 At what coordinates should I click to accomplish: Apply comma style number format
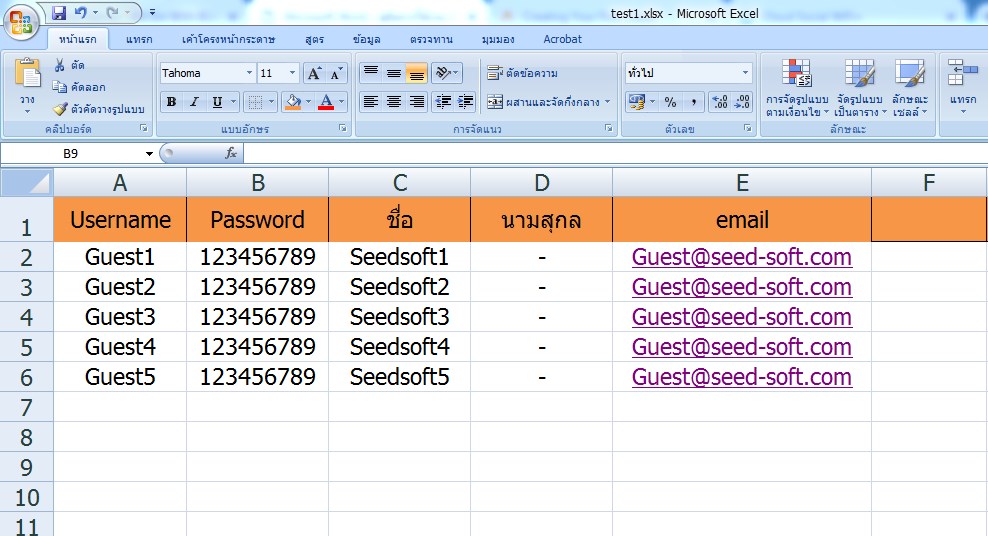coord(693,101)
